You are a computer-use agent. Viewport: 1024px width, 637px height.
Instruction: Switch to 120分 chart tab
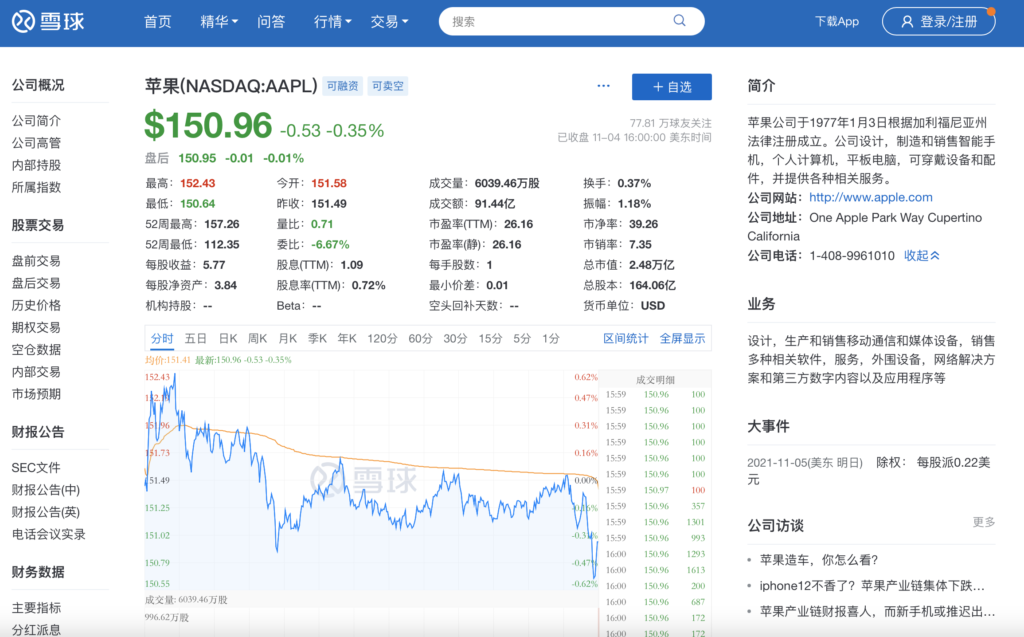tap(382, 338)
